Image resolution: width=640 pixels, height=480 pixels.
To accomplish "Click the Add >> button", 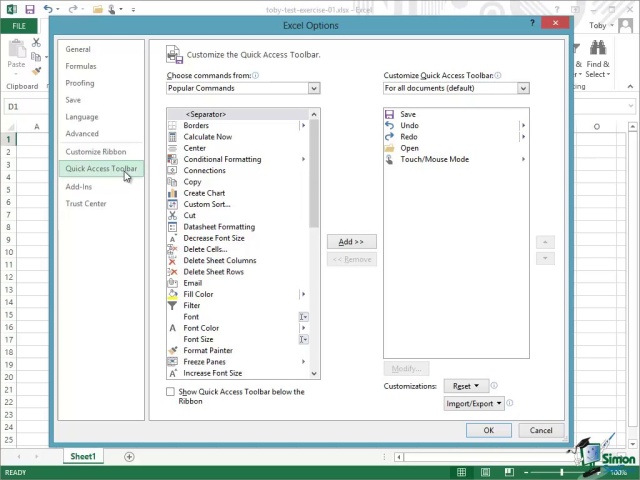I will pos(351,242).
